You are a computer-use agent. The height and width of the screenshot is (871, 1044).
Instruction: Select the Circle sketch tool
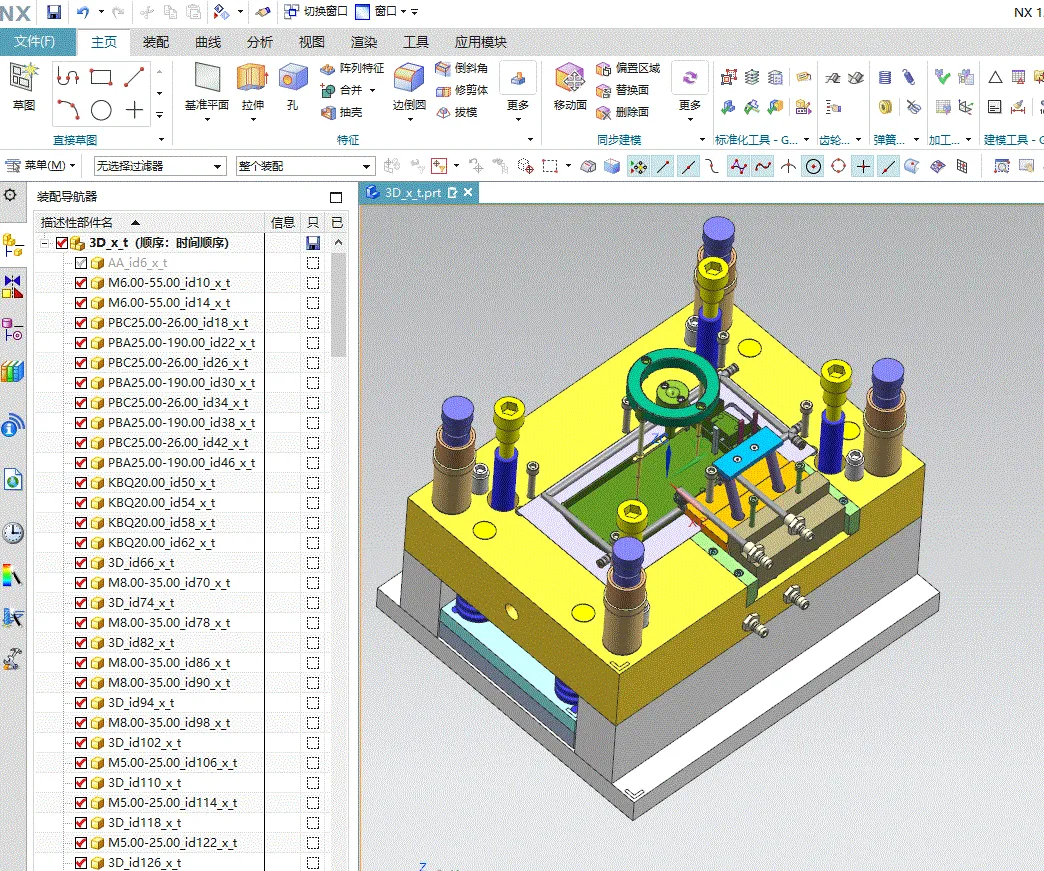(101, 110)
